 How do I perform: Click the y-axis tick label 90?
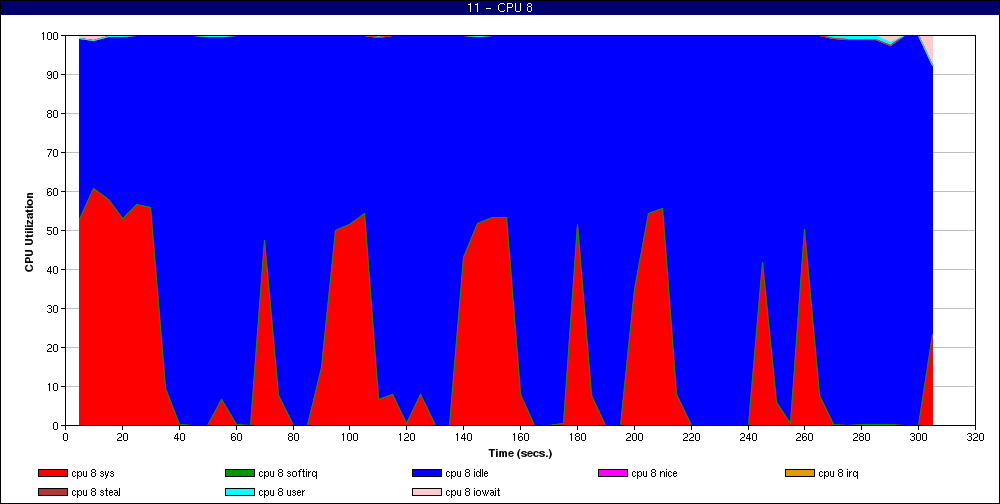click(54, 75)
